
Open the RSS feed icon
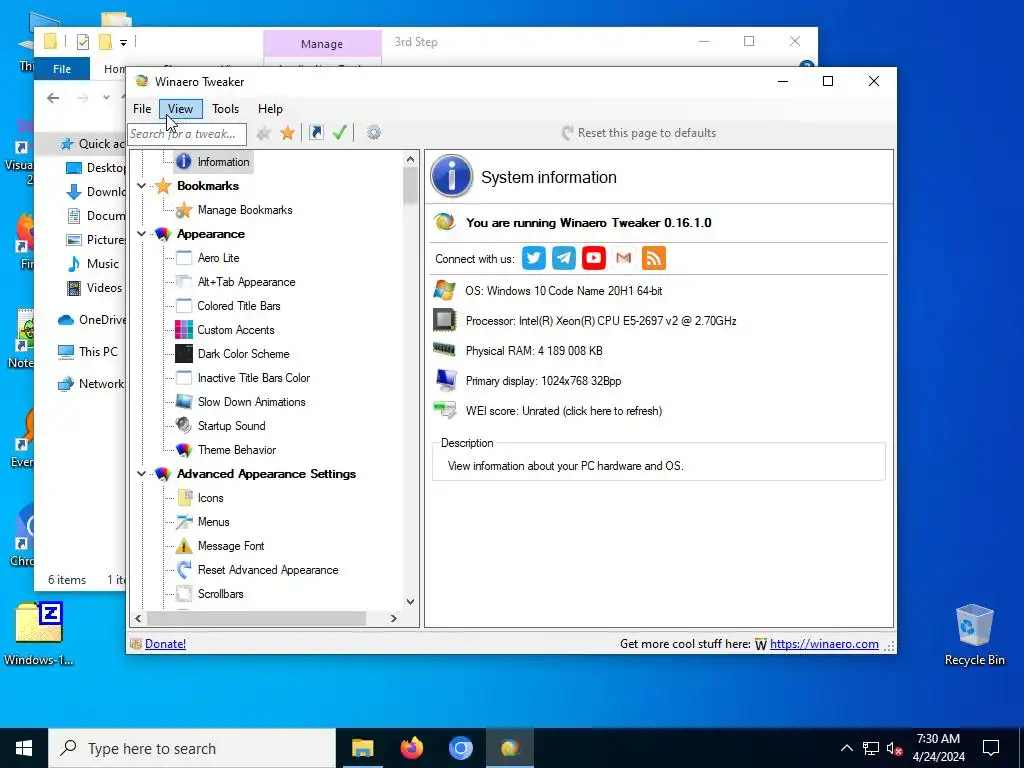point(654,258)
